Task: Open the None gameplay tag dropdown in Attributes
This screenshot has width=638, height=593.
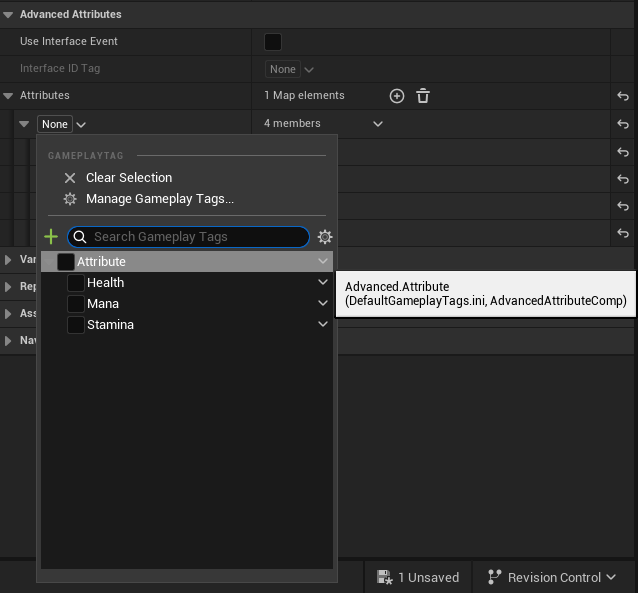Action: pyautogui.click(x=62, y=124)
